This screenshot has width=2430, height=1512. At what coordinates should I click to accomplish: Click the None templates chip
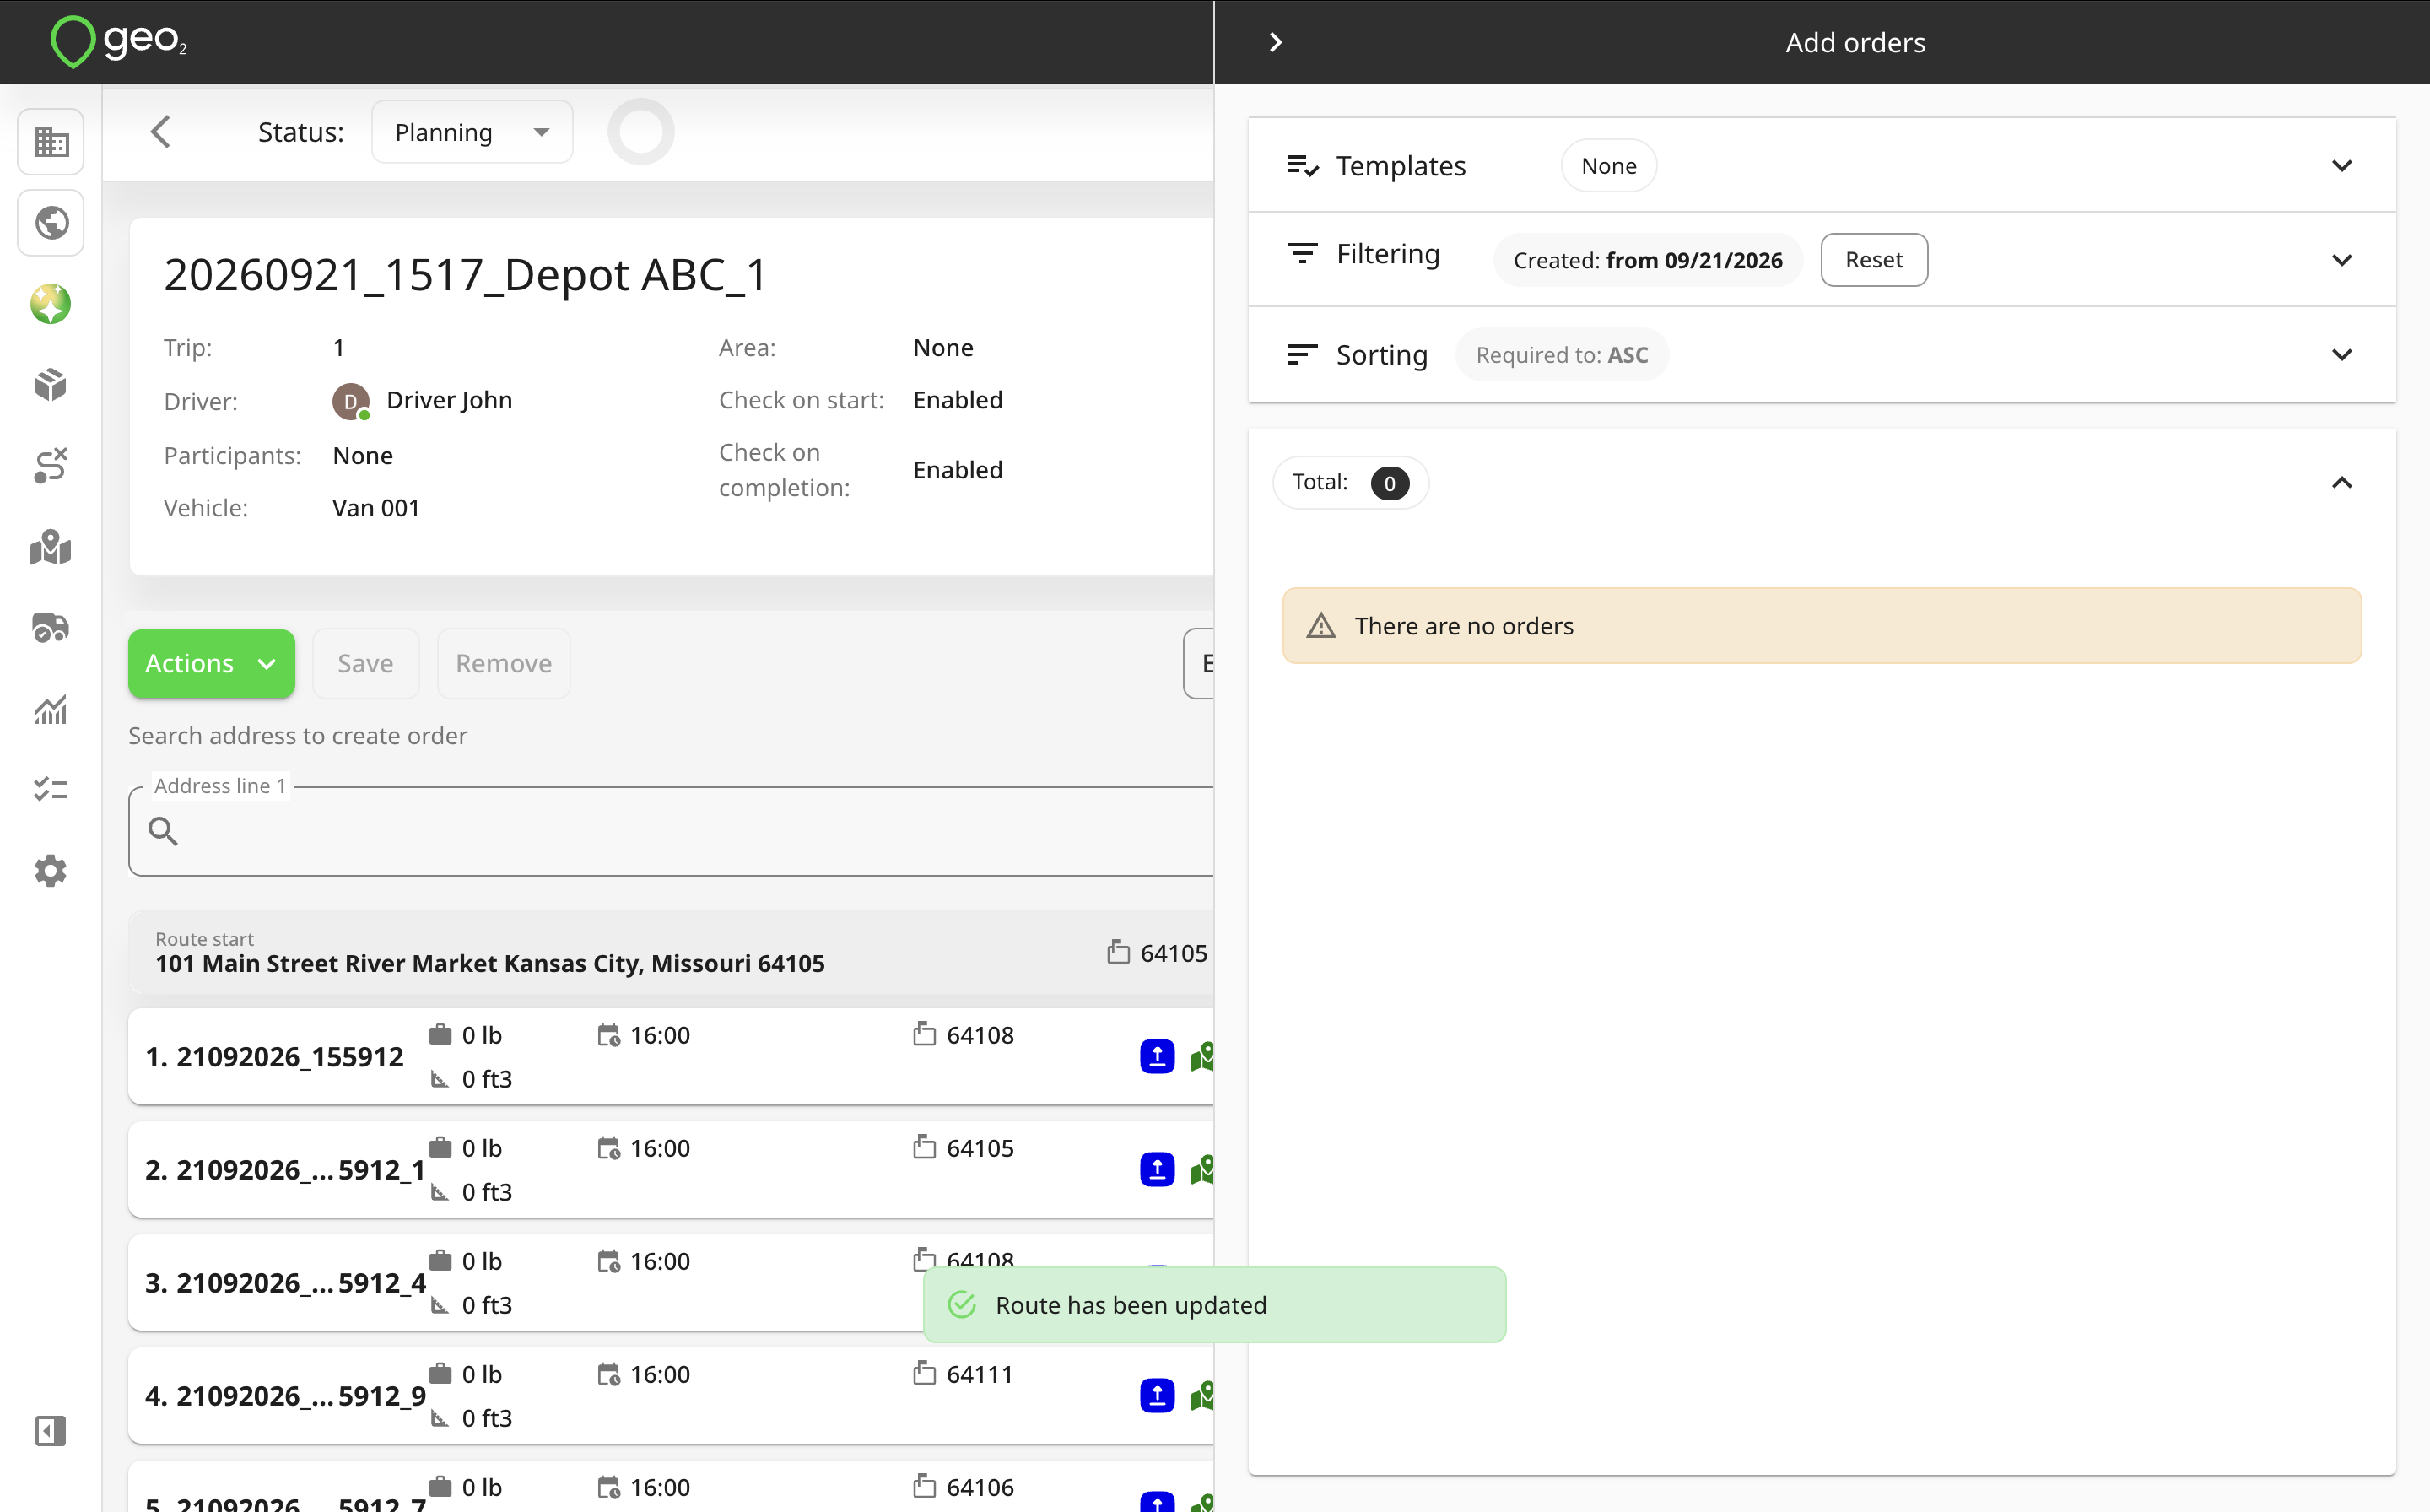[1608, 165]
